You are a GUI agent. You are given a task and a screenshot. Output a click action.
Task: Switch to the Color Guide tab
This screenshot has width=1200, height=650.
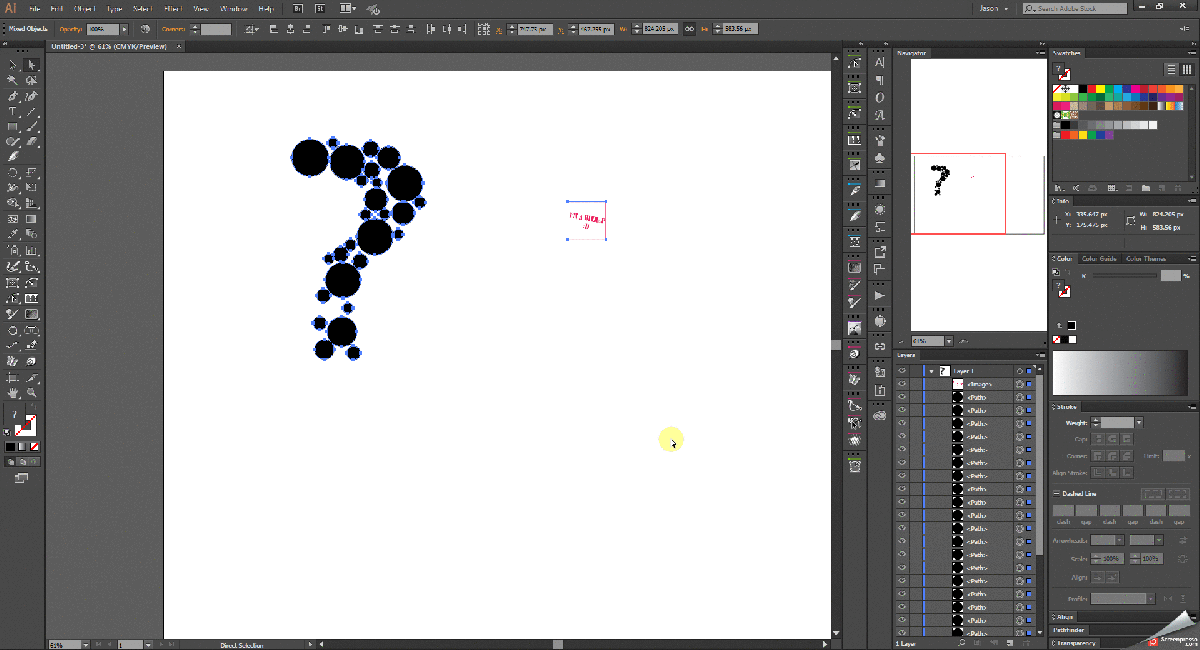pyautogui.click(x=1100, y=258)
